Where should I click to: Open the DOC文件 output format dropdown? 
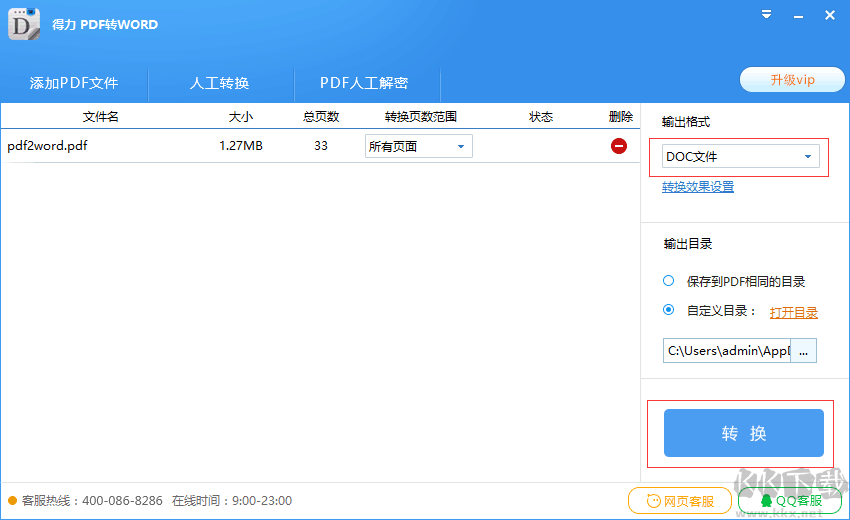(x=740, y=157)
